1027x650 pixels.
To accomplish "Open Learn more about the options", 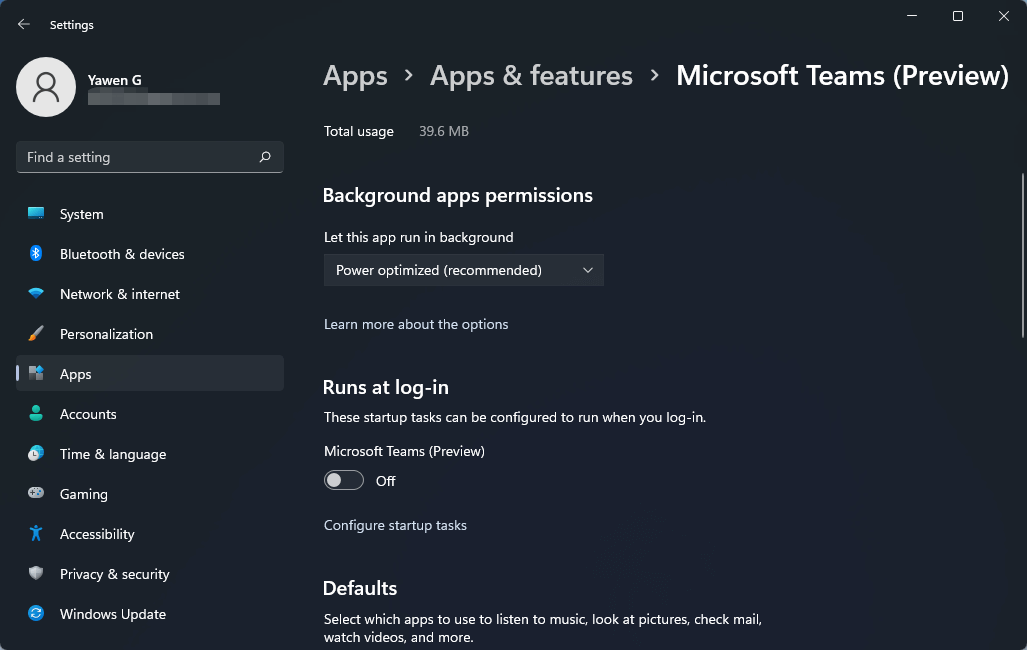I will click(x=416, y=324).
